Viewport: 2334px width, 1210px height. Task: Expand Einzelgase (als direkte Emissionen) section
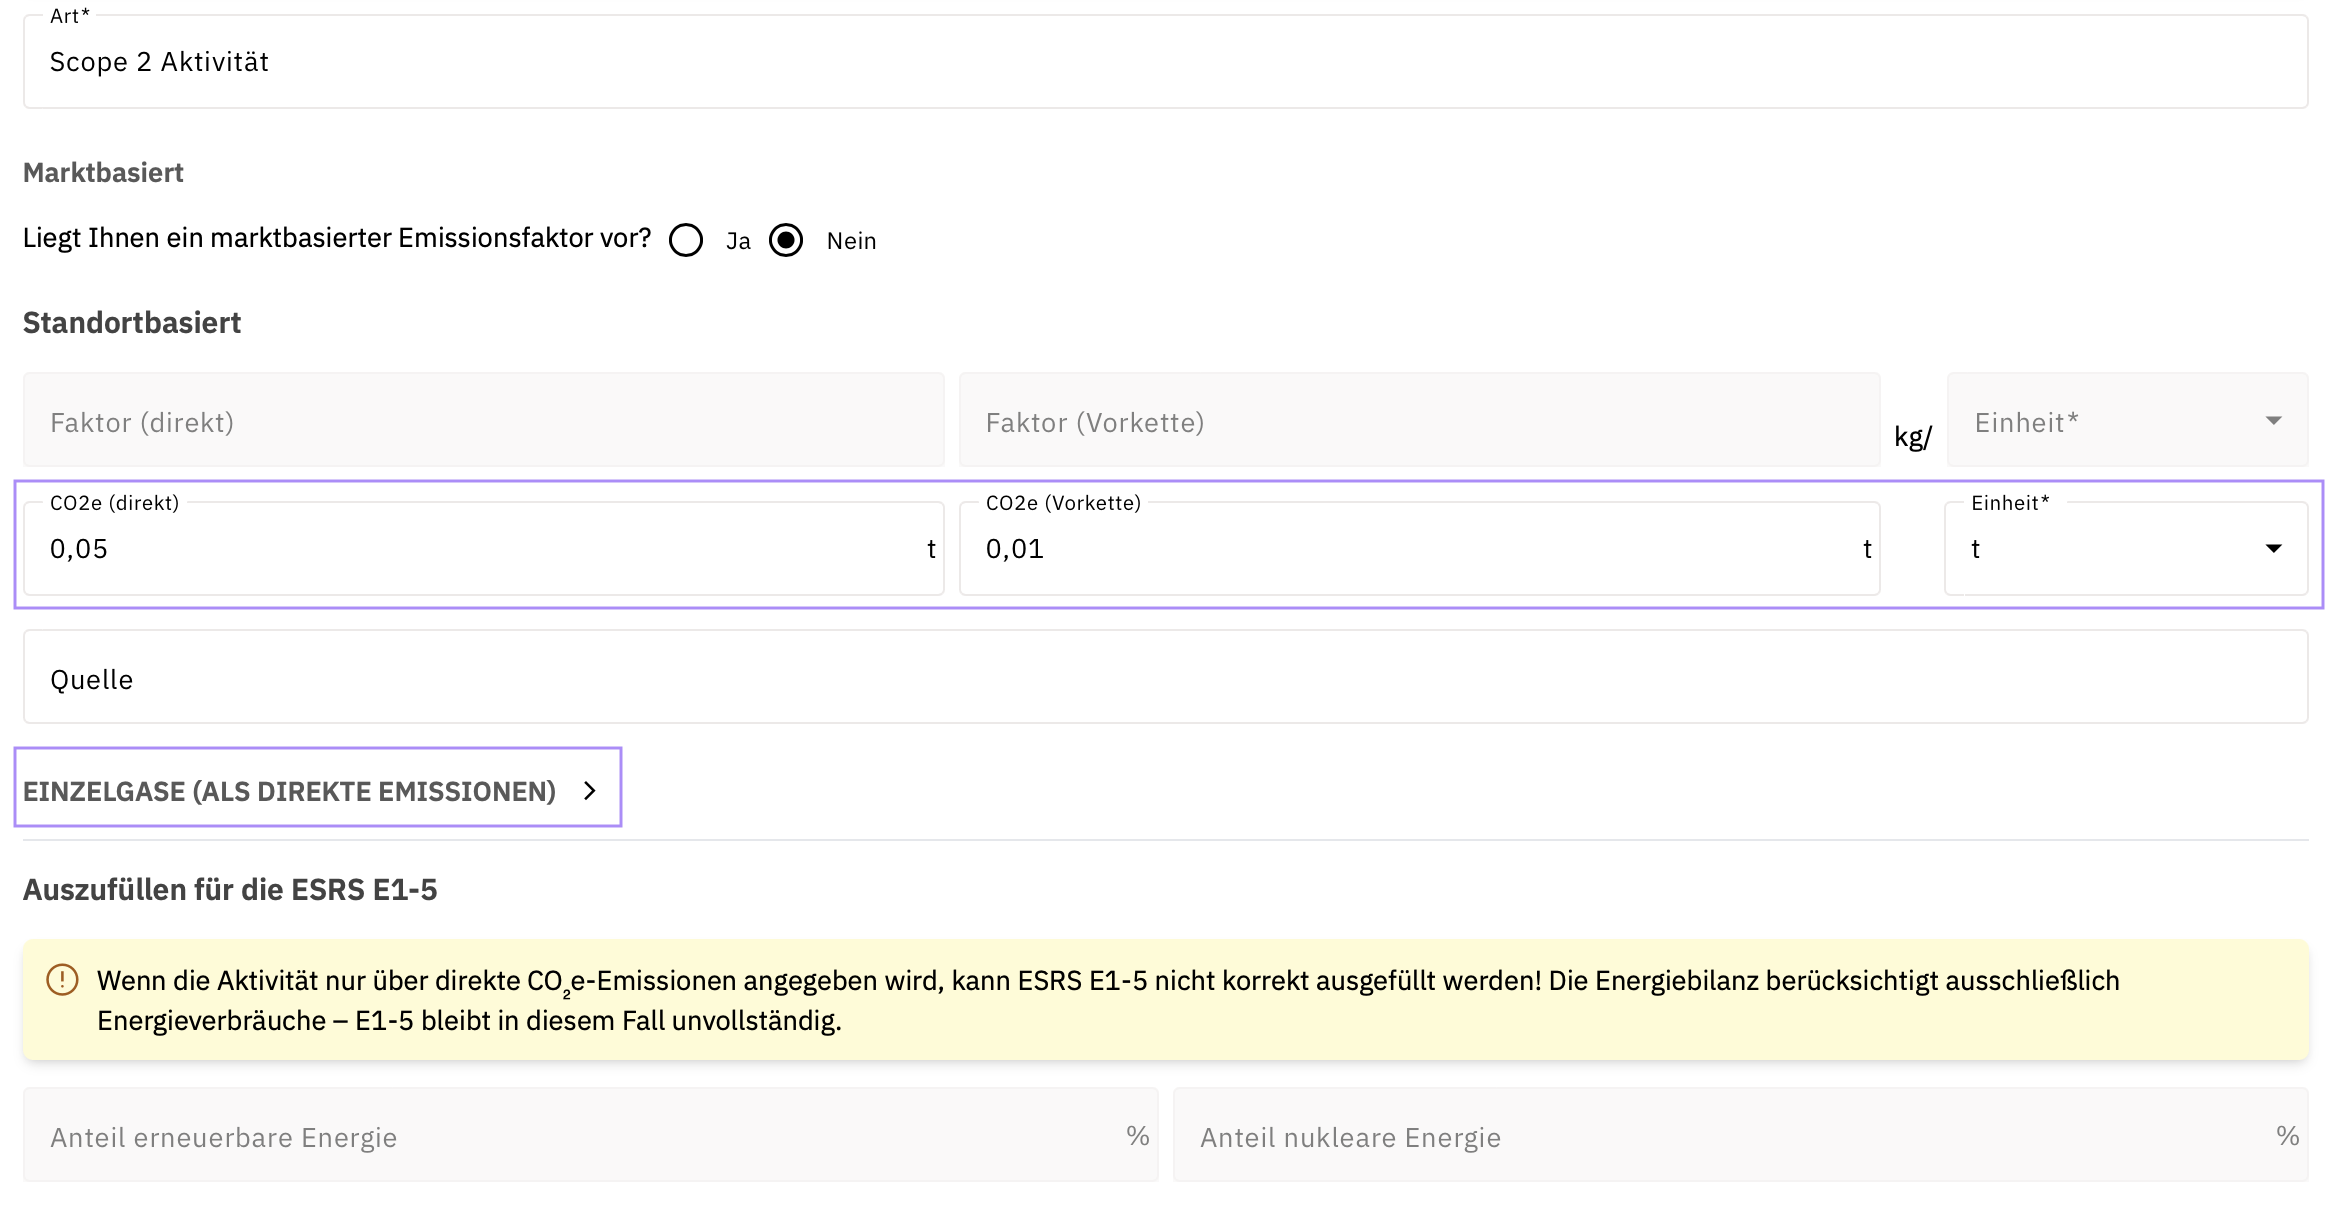290,791
